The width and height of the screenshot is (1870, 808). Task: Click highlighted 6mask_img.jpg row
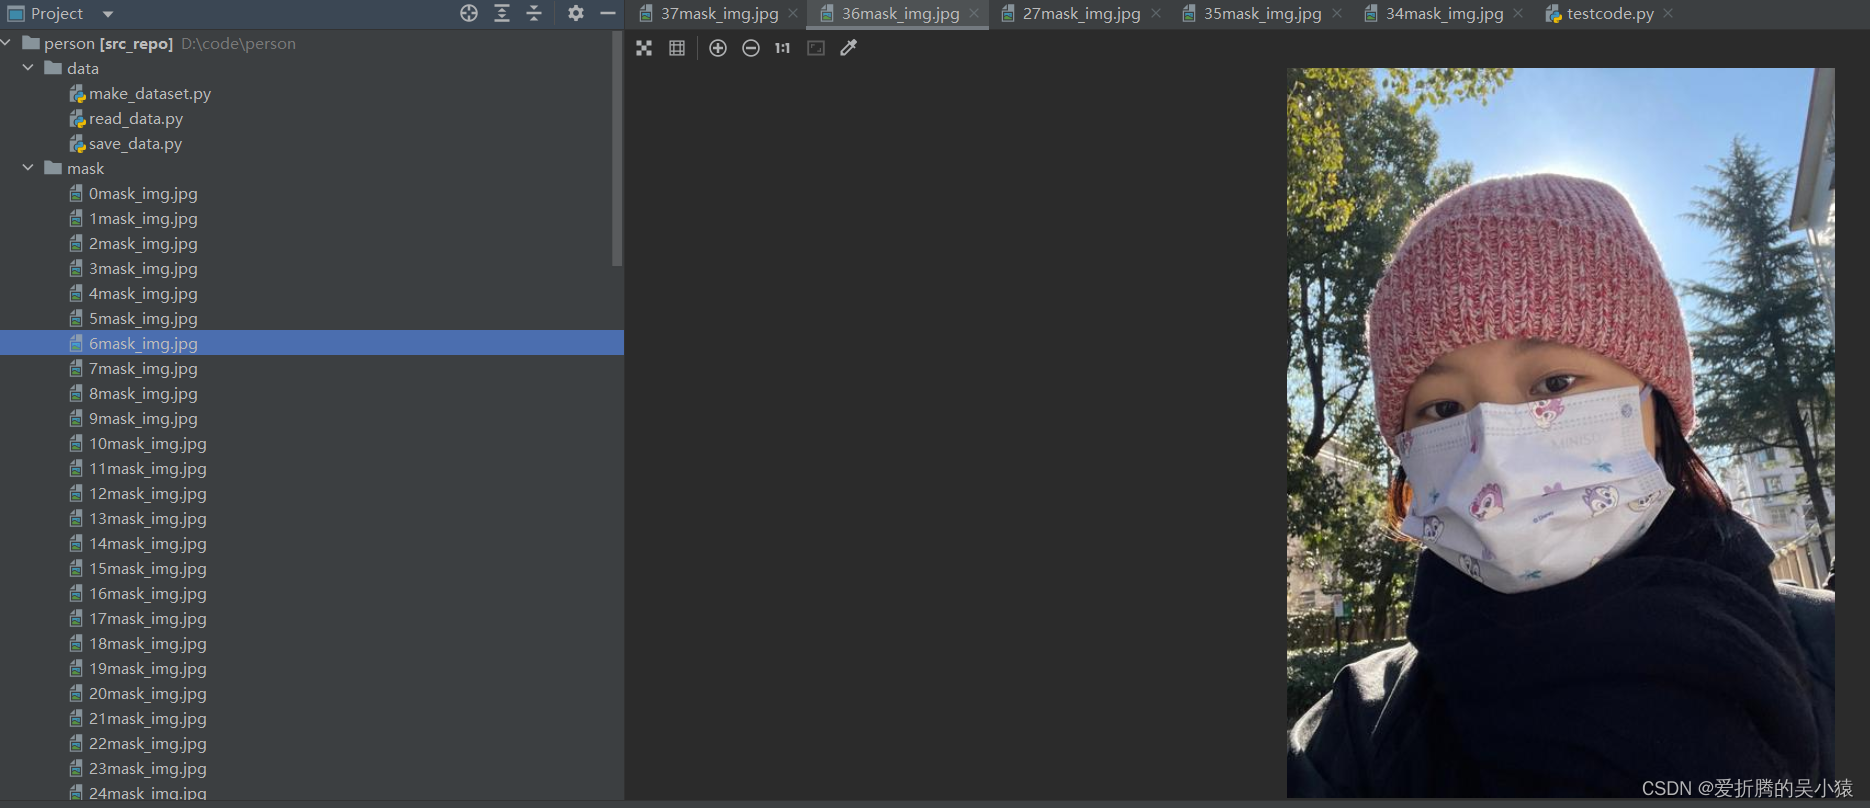click(x=312, y=343)
